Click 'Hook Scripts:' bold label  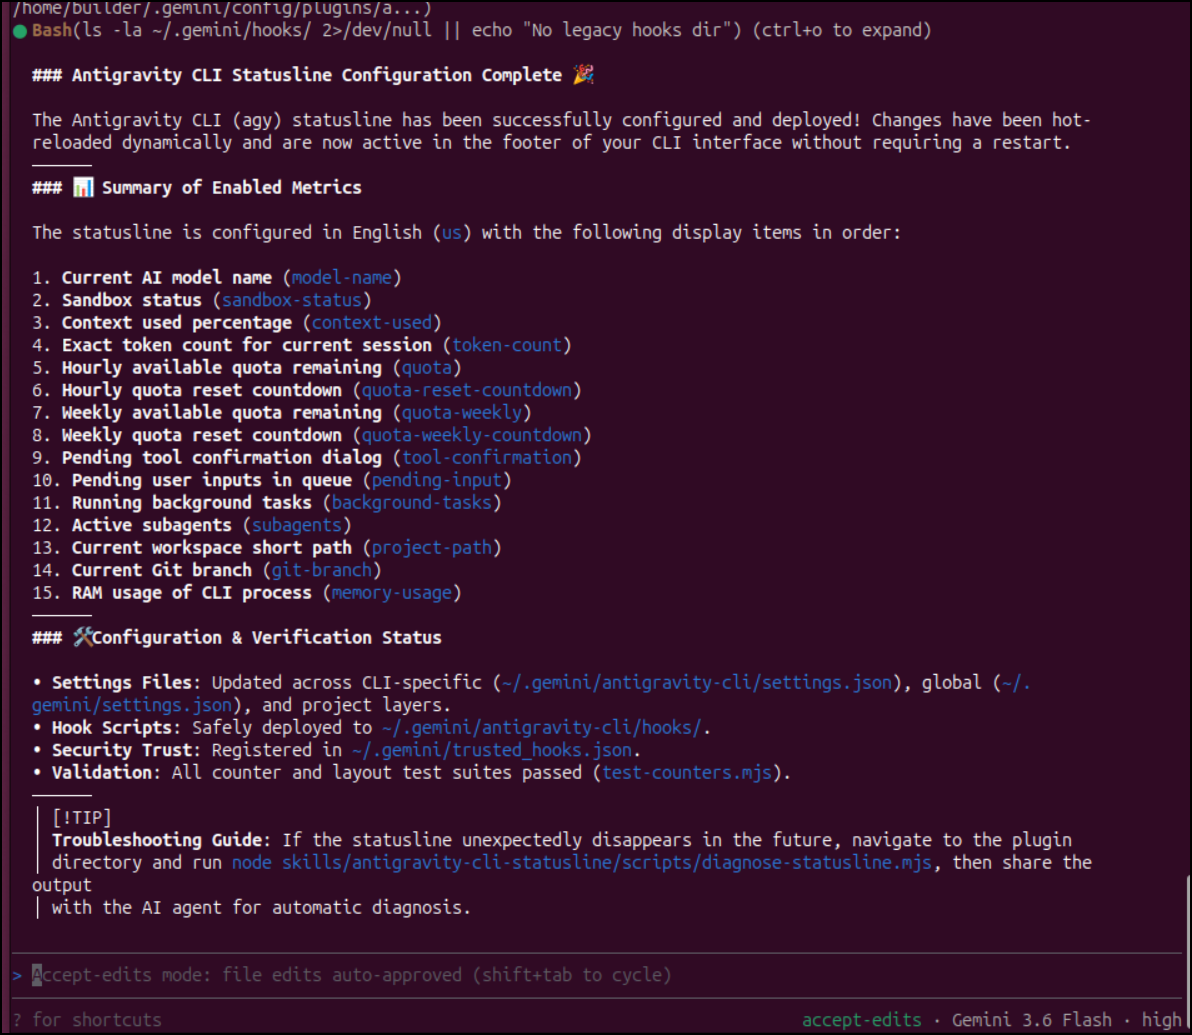tap(116, 727)
